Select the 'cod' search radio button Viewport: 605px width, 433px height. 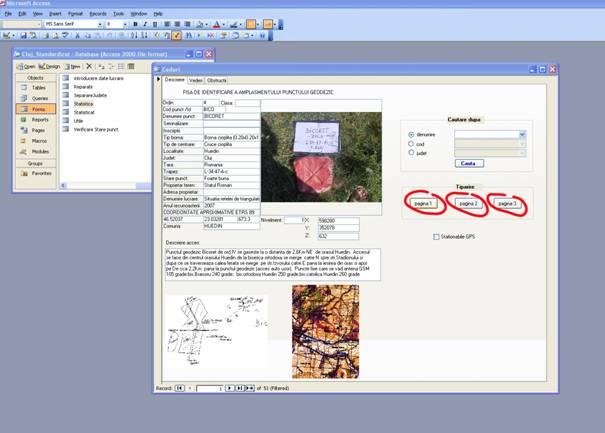point(411,144)
